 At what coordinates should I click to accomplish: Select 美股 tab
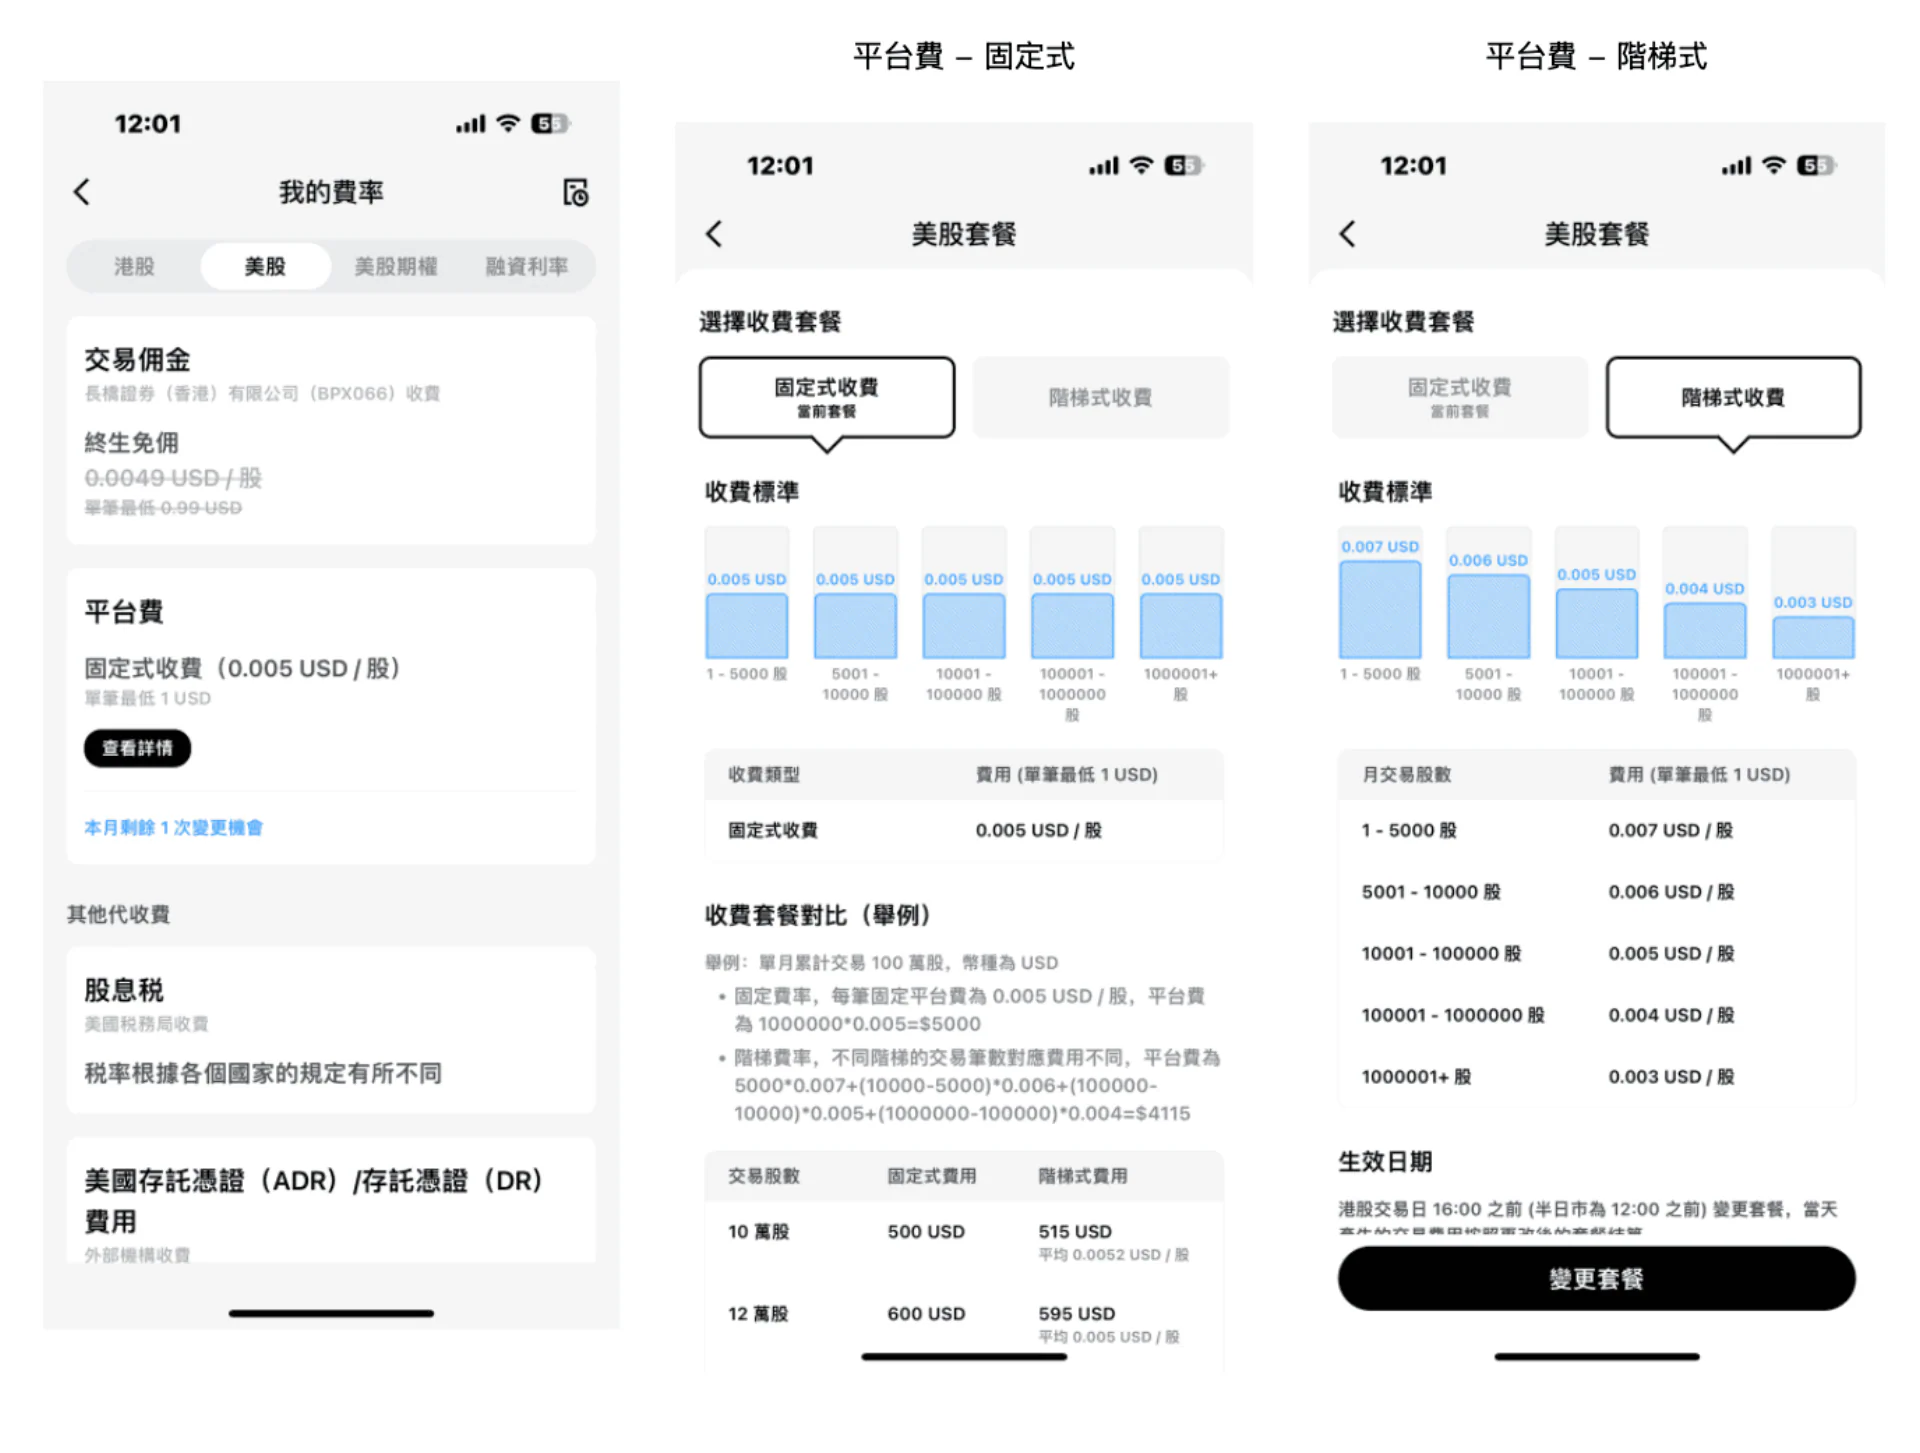(x=265, y=267)
